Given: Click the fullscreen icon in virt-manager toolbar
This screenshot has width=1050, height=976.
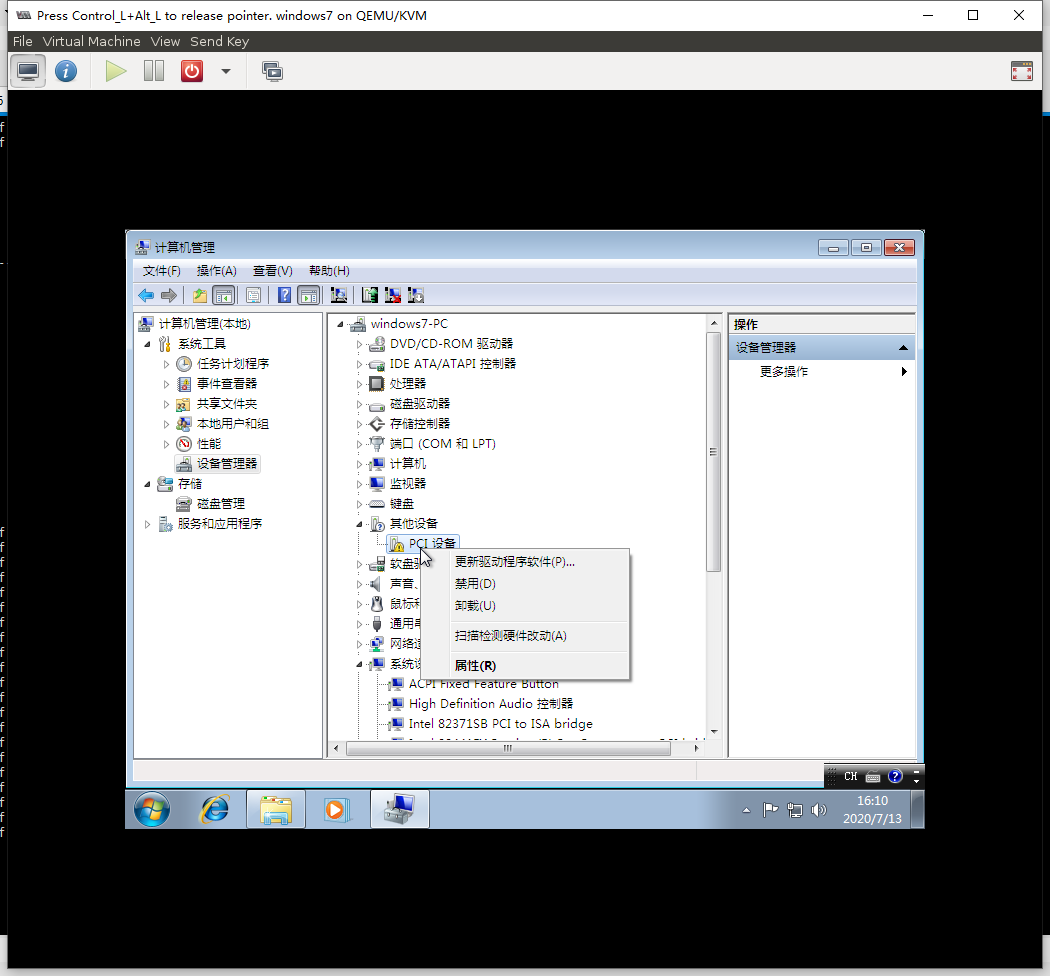Looking at the screenshot, I should point(1022,71).
